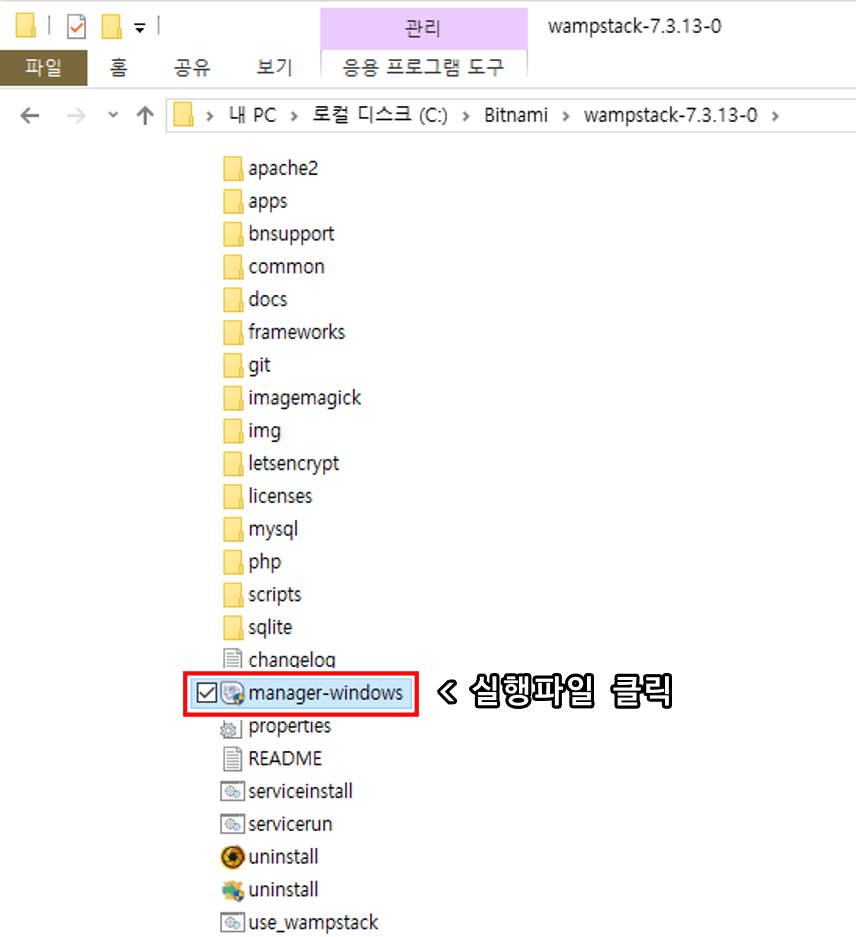Select the sqlite folder icon
The height and width of the screenshot is (937, 856).
click(233, 628)
